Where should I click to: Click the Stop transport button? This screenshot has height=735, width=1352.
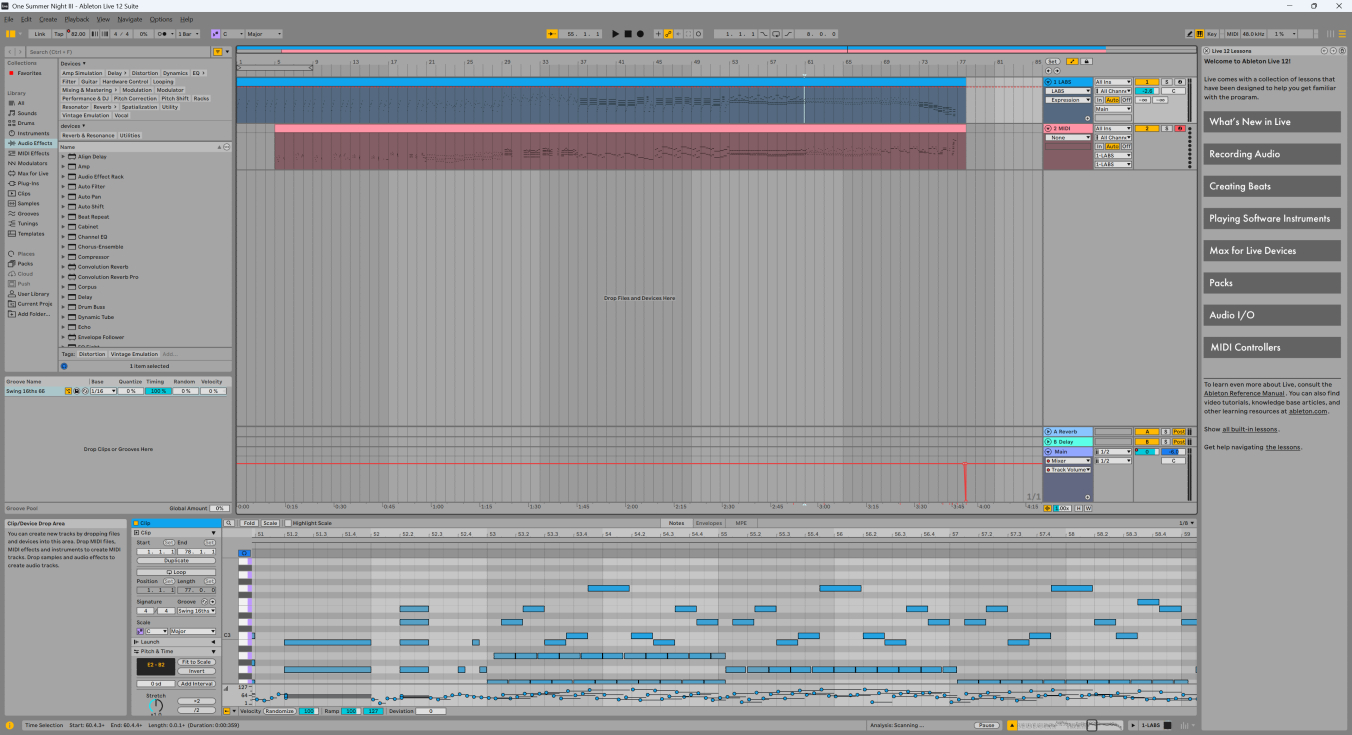click(x=628, y=34)
